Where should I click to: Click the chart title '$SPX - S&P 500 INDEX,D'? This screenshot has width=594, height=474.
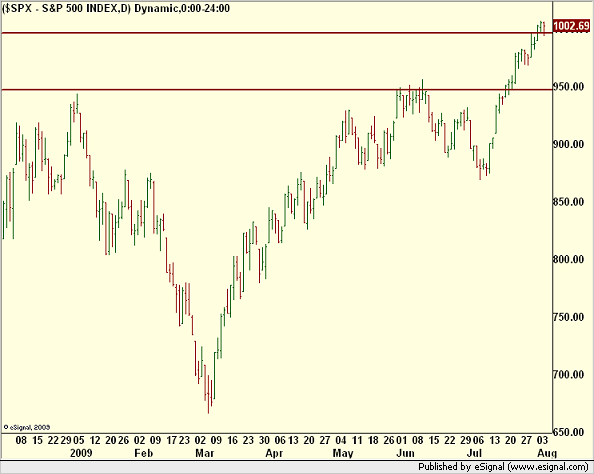coord(66,8)
